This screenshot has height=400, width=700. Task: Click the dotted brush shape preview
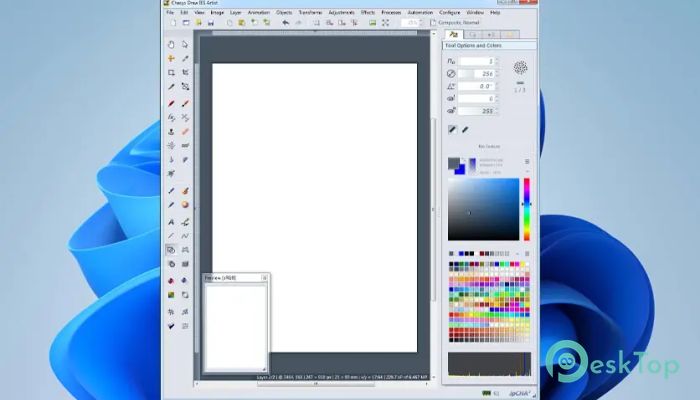[521, 67]
